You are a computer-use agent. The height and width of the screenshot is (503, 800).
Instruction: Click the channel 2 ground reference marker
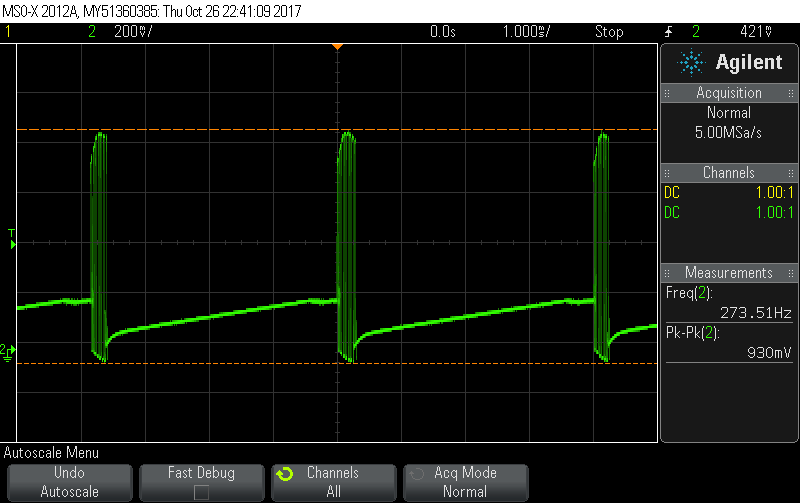click(x=8, y=352)
